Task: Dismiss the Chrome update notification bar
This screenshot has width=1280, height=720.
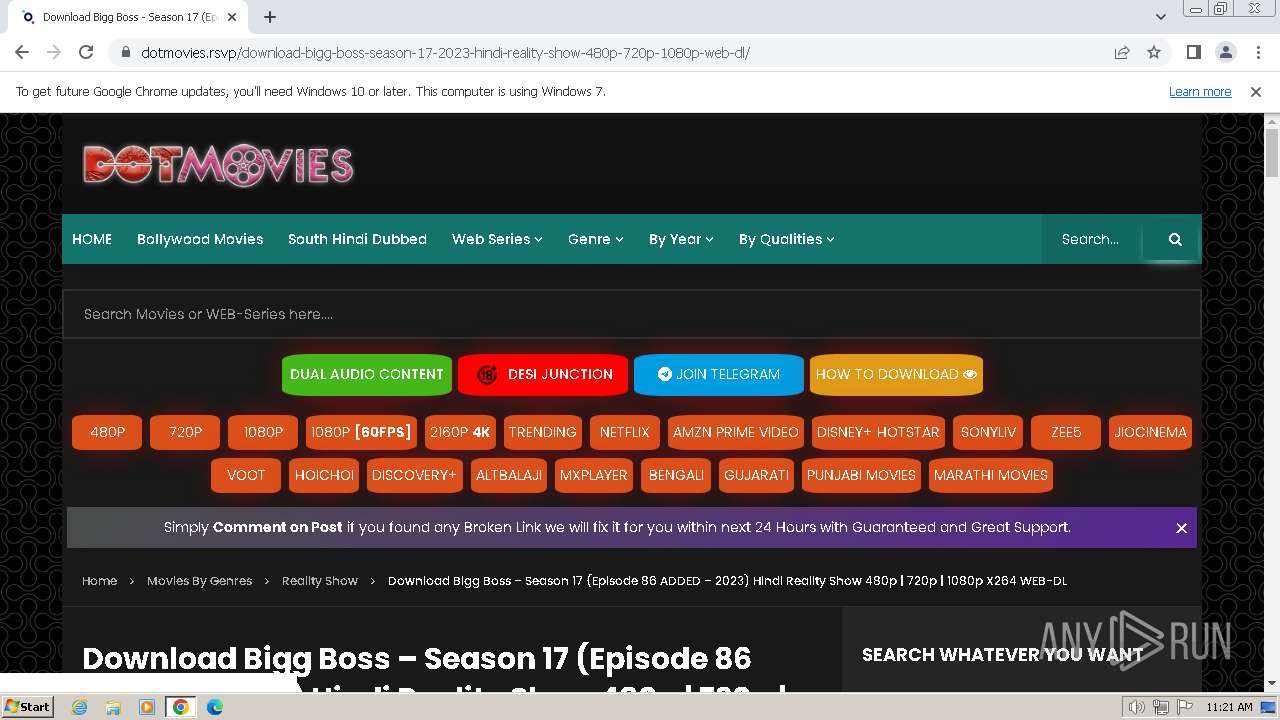Action: (1256, 92)
